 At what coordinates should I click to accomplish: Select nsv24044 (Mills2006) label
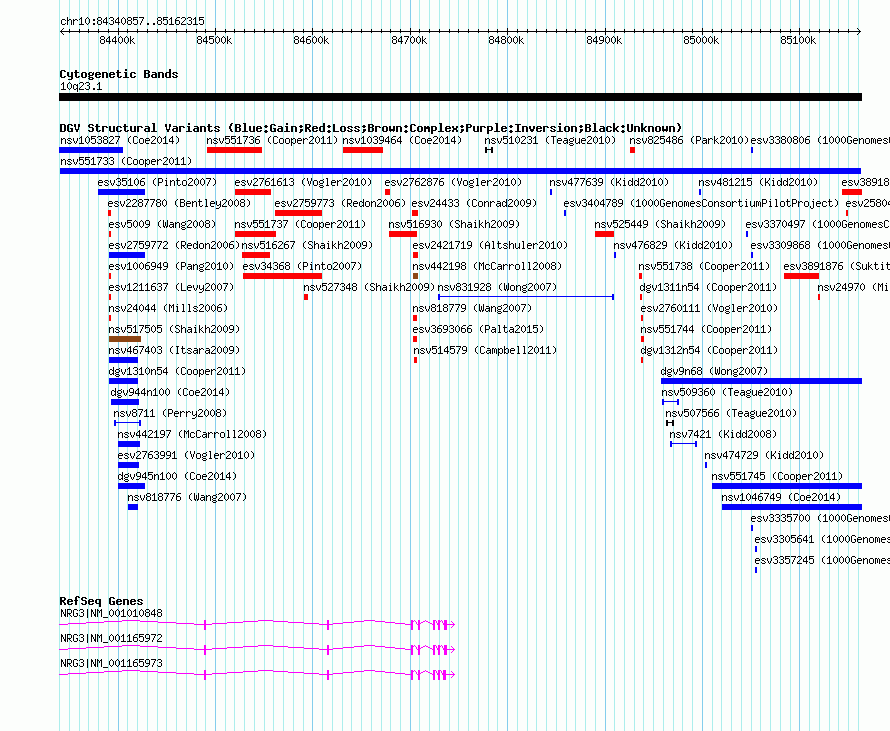pyautogui.click(x=168, y=308)
